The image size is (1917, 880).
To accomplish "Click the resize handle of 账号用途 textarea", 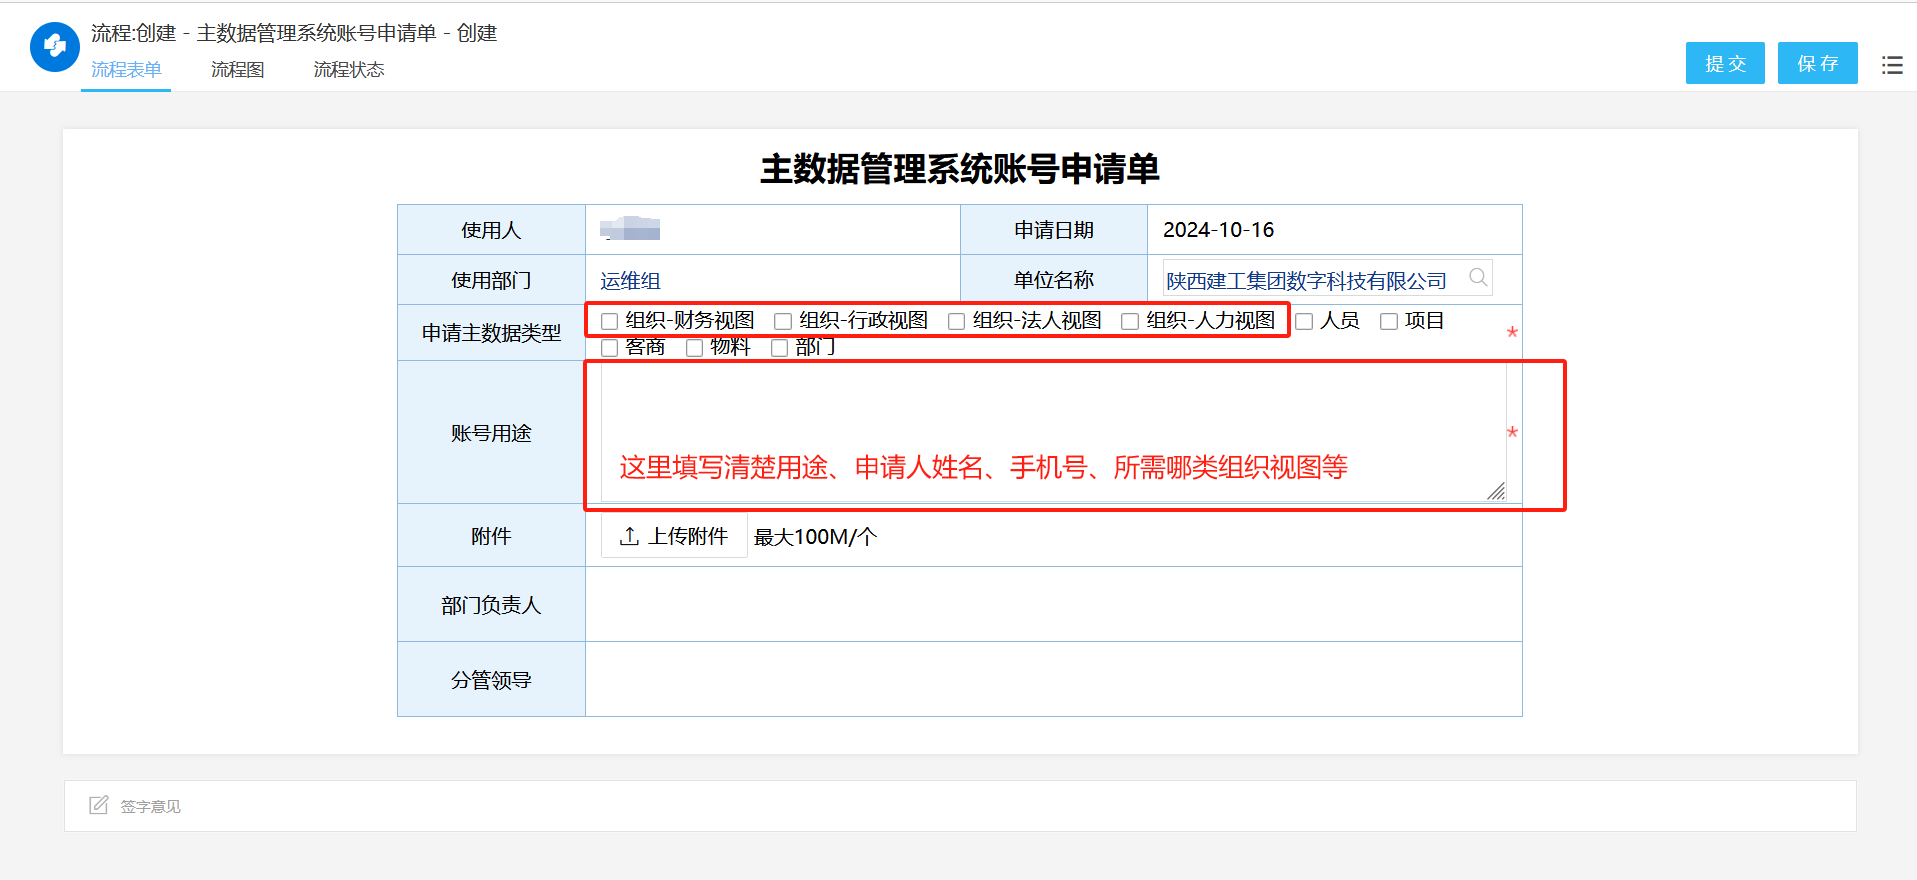I will (1496, 491).
